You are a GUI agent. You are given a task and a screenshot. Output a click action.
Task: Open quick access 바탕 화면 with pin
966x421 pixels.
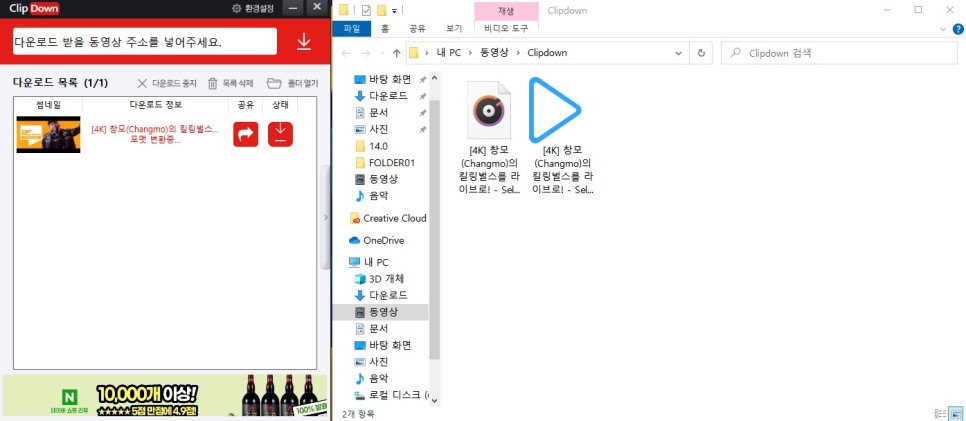point(383,80)
